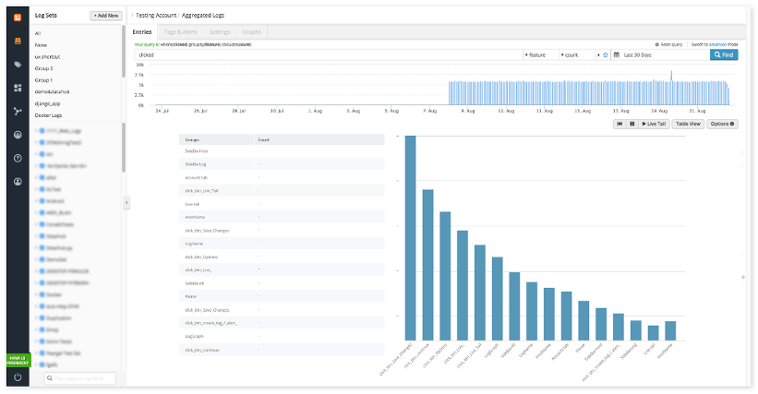The height and width of the screenshot is (394, 758).
Task: Open the user account icon
Action: [x=17, y=181]
